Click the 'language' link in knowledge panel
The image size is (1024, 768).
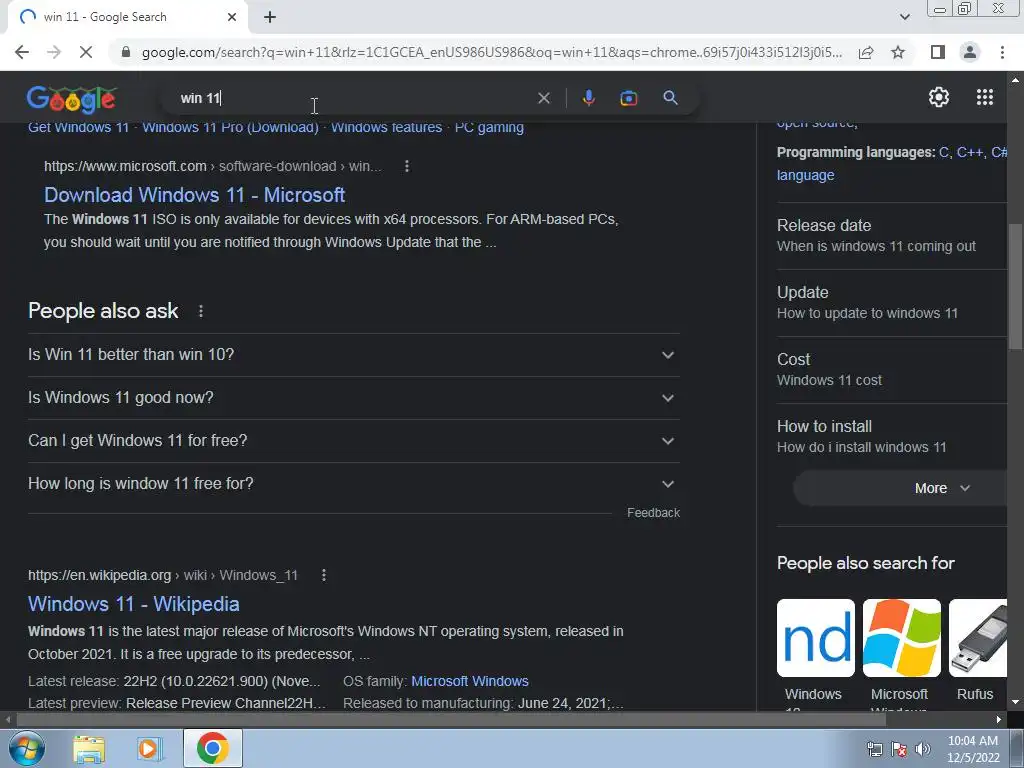coord(805,175)
